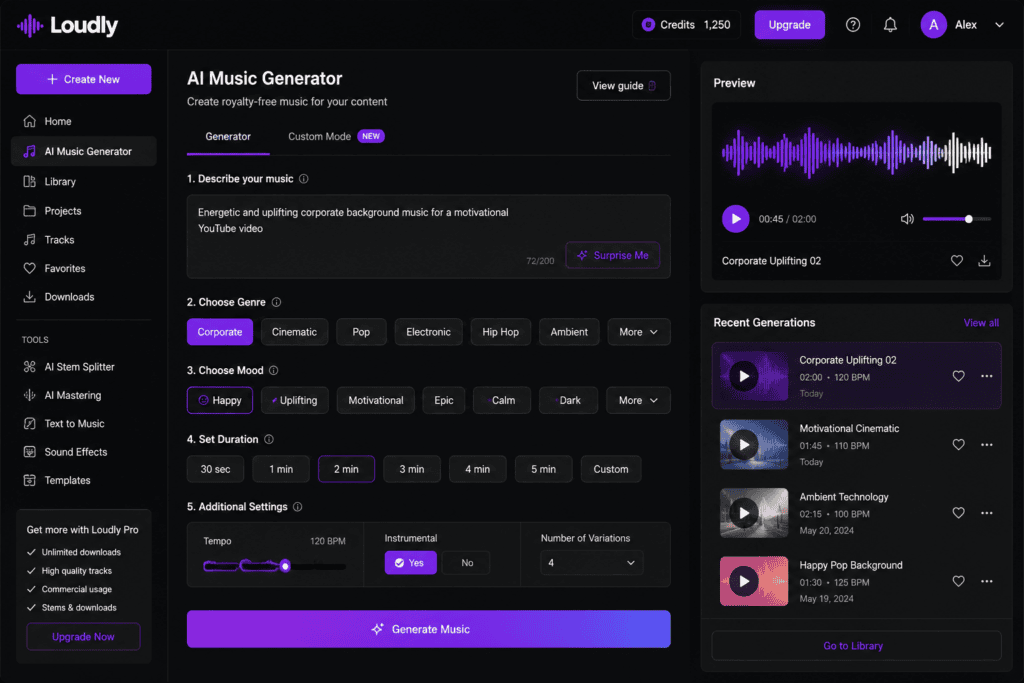Open the Number of Variations dropdown

(x=592, y=563)
